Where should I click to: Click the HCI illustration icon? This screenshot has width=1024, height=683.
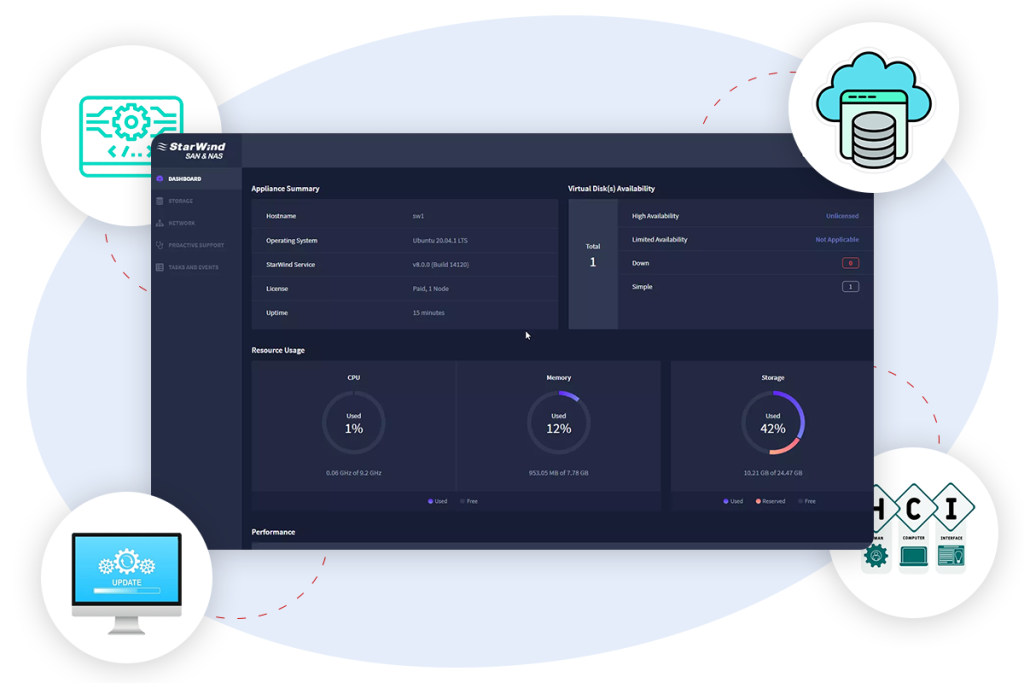pyautogui.click(x=914, y=531)
